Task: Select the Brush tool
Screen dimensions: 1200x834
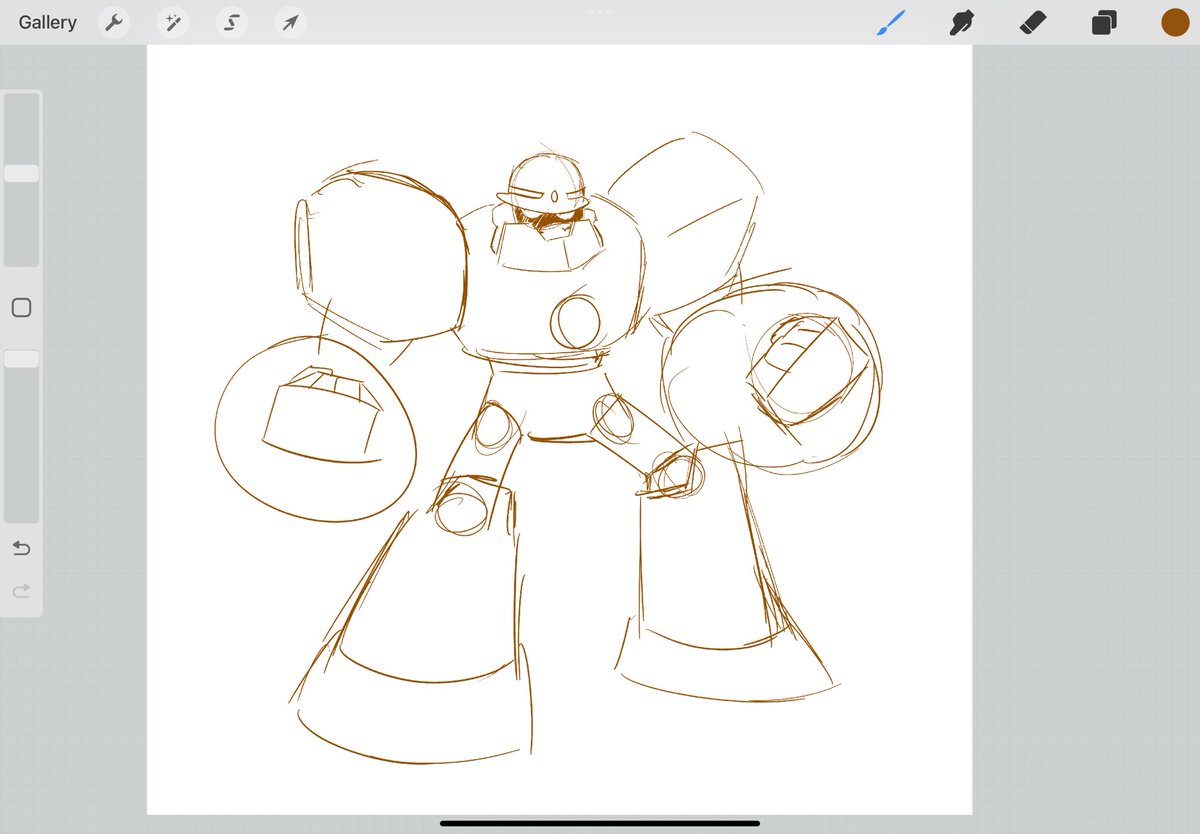Action: [x=890, y=22]
